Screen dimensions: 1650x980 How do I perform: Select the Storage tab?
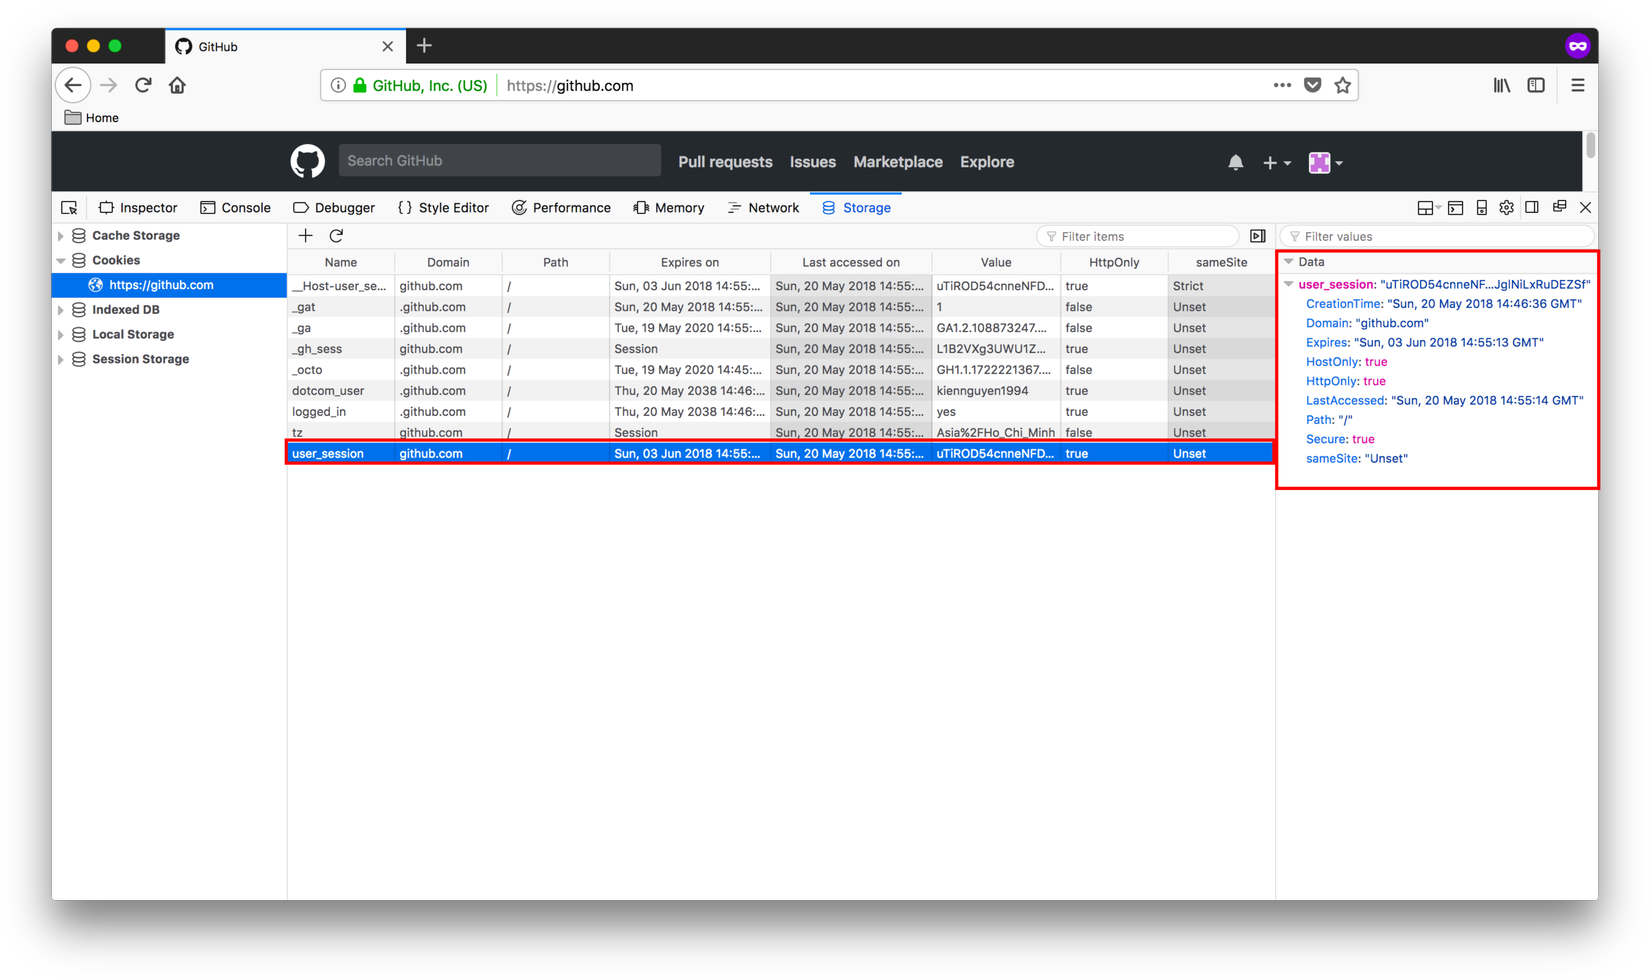pos(856,208)
